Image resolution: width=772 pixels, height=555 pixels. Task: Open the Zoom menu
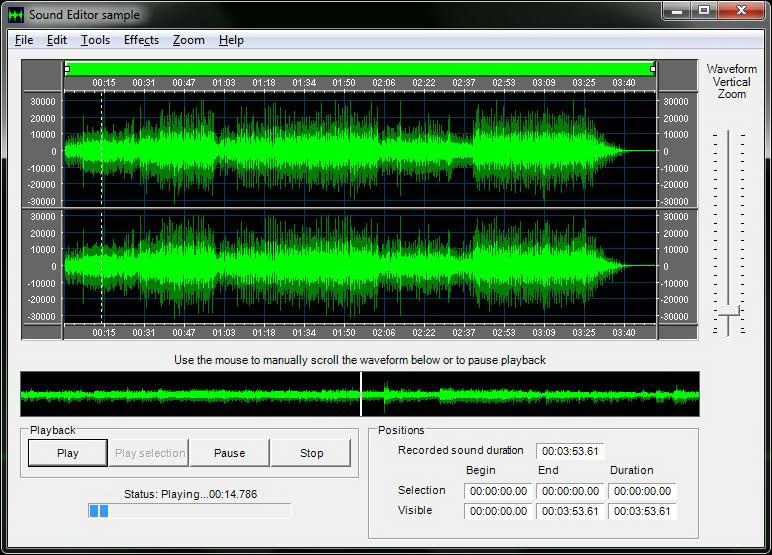point(188,40)
